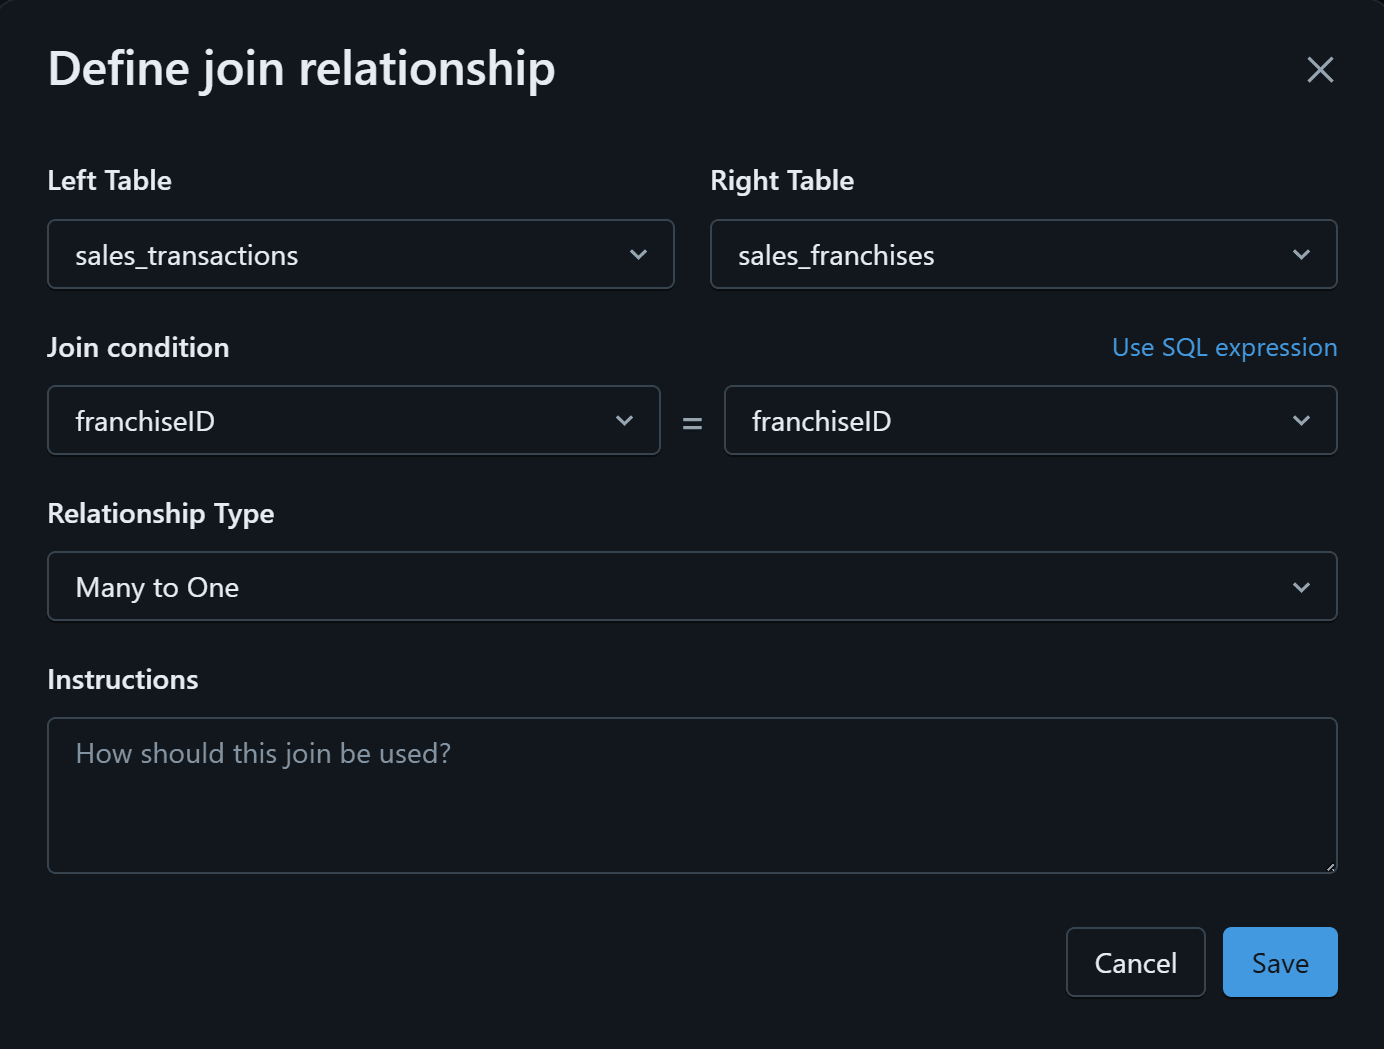Click the chevron arrow beside sales_transactions
The height and width of the screenshot is (1049, 1384).
638,255
